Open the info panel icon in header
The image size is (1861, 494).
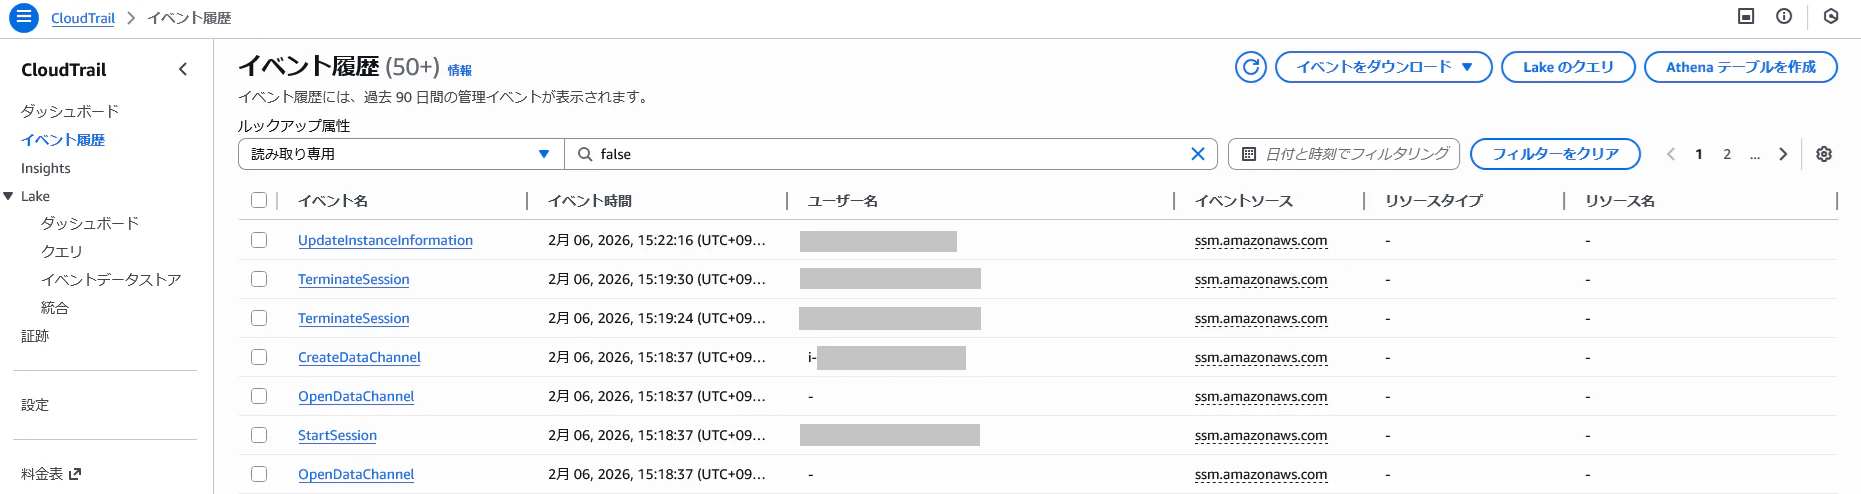coord(1784,16)
